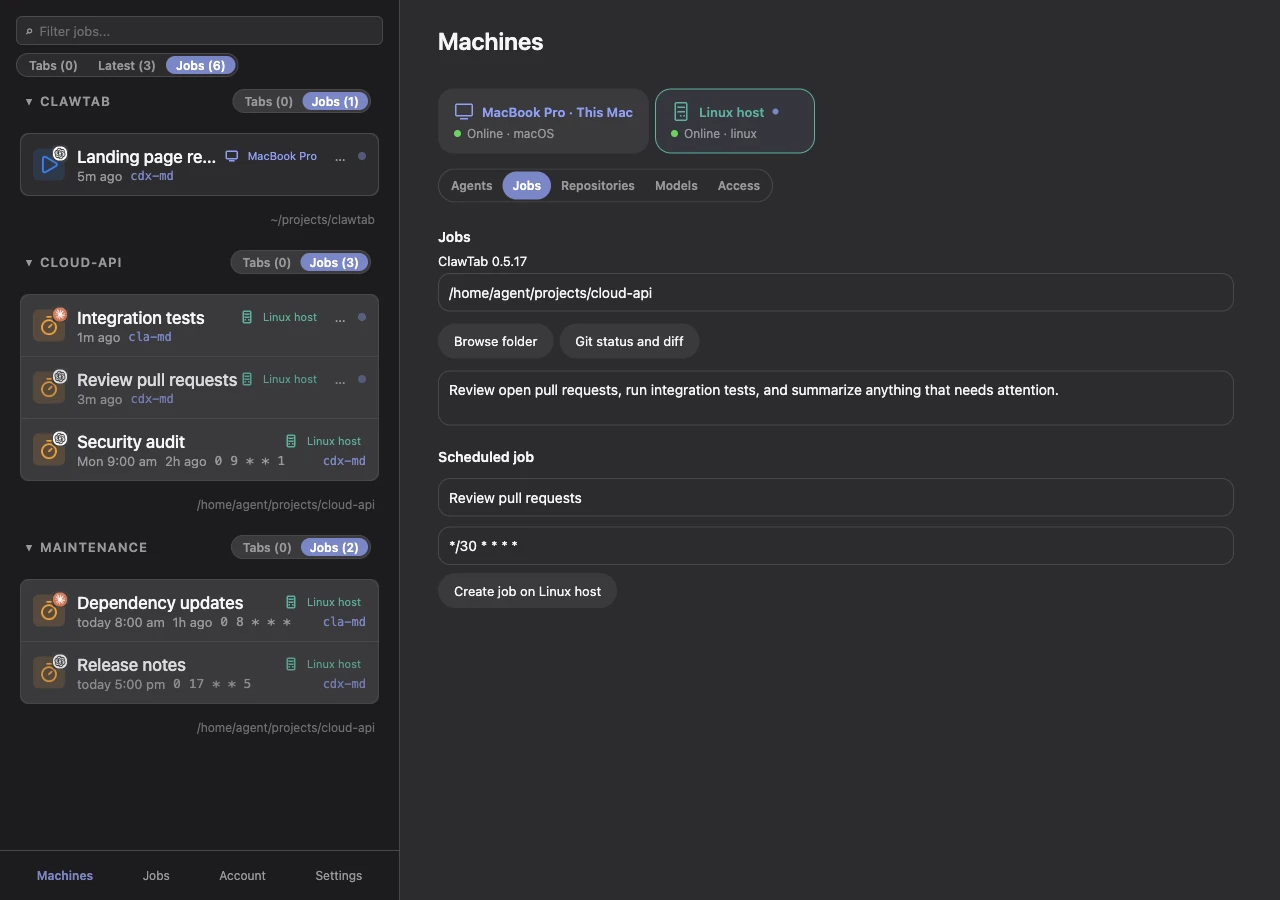Screen dimensions: 1280x900
Task: Click the timer icon for Integration tests
Action: 49,326
